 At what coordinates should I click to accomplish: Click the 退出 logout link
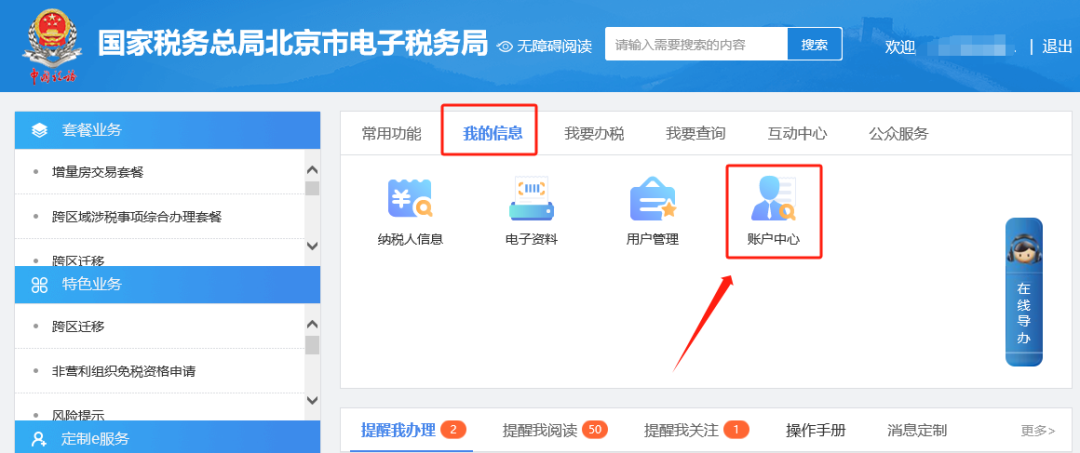(x=1057, y=46)
